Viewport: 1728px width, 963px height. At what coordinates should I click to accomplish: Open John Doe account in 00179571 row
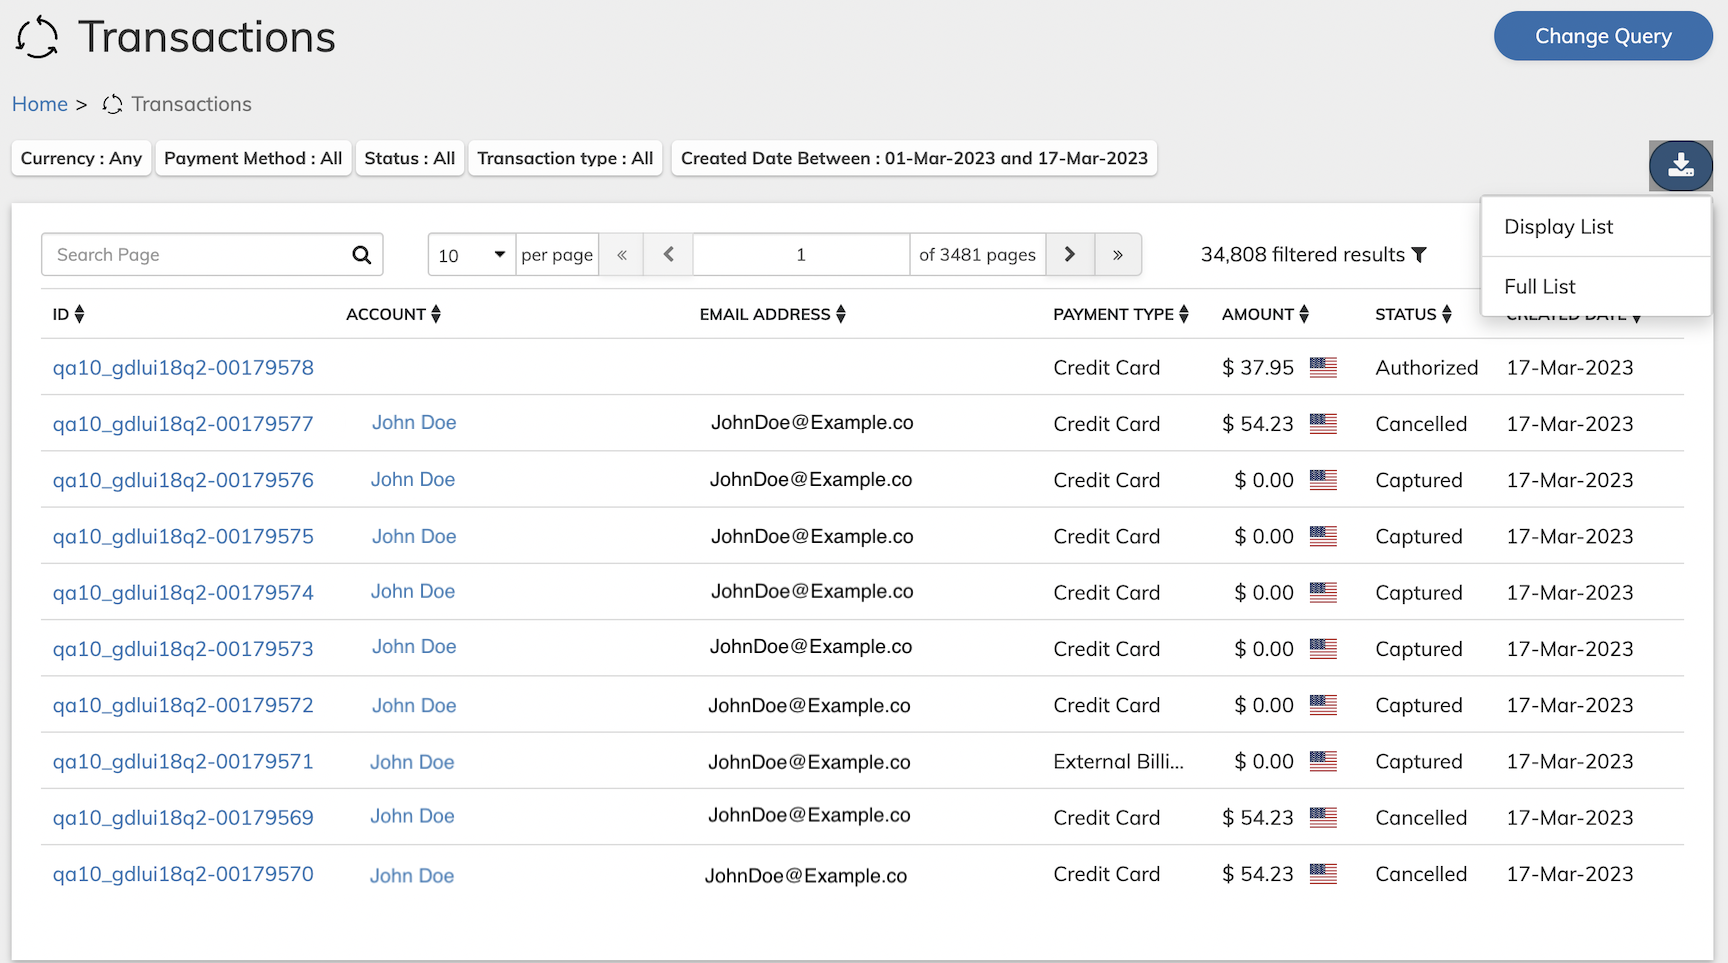(412, 762)
